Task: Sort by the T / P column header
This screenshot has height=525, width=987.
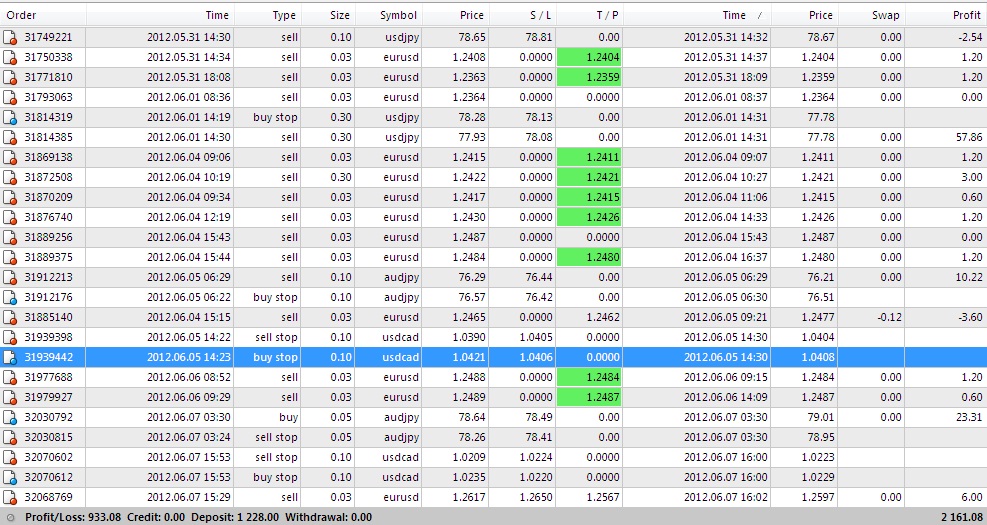Action: 590,15
